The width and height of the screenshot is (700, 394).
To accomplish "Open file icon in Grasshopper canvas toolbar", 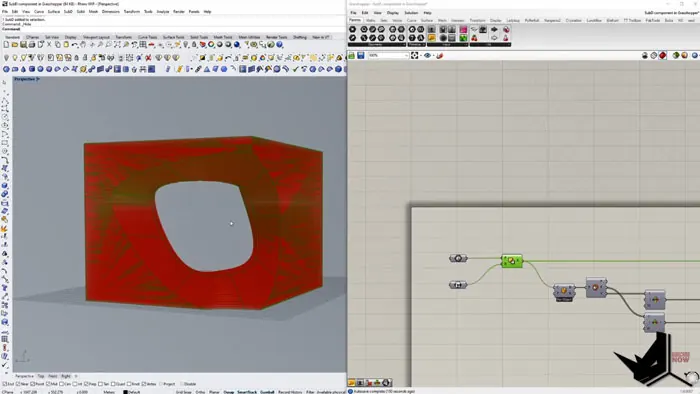I will (352, 56).
